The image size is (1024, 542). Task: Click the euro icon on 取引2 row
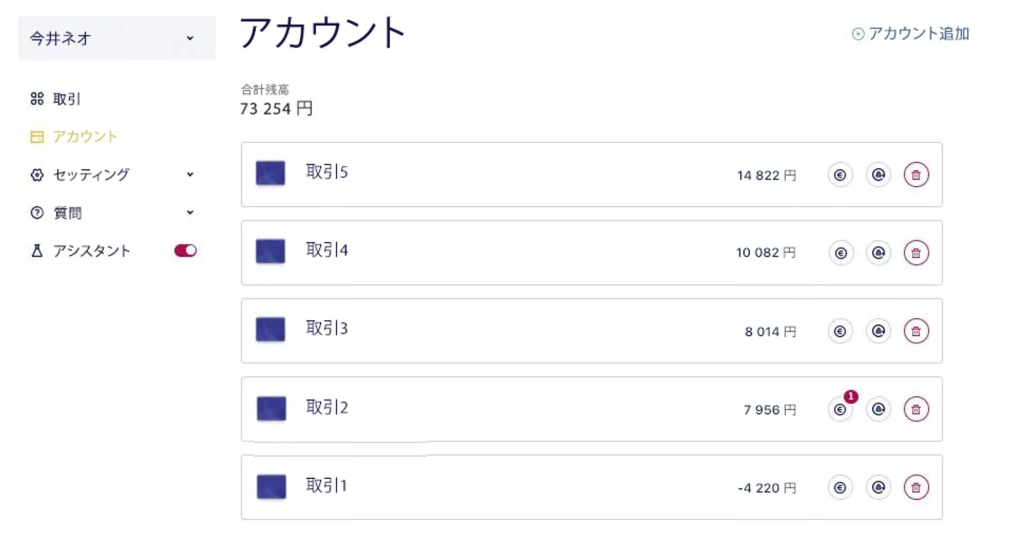coord(840,409)
